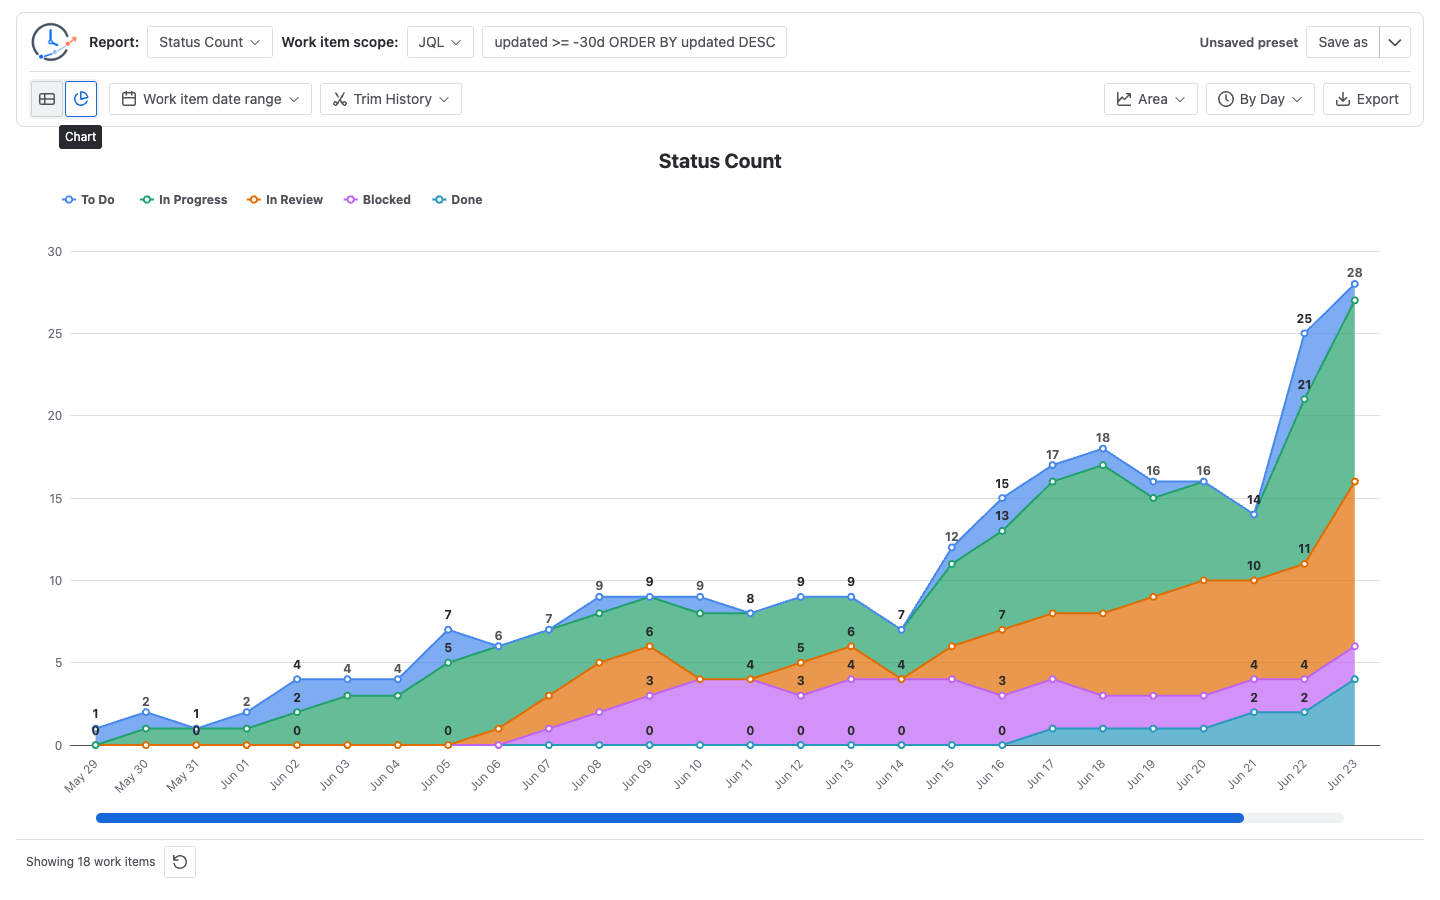Edit the JQL query field
Screen dimensions: 1440x900
coord(634,42)
